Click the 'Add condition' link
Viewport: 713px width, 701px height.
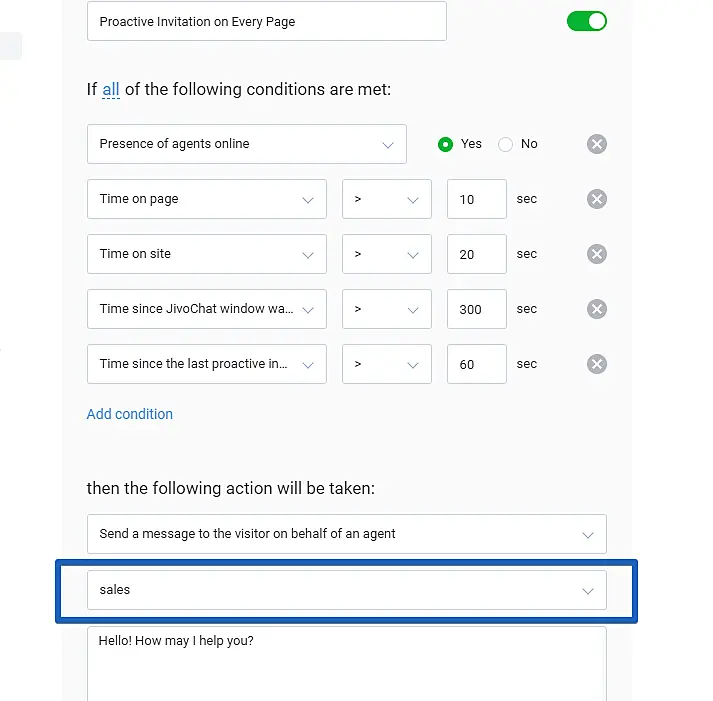point(130,414)
